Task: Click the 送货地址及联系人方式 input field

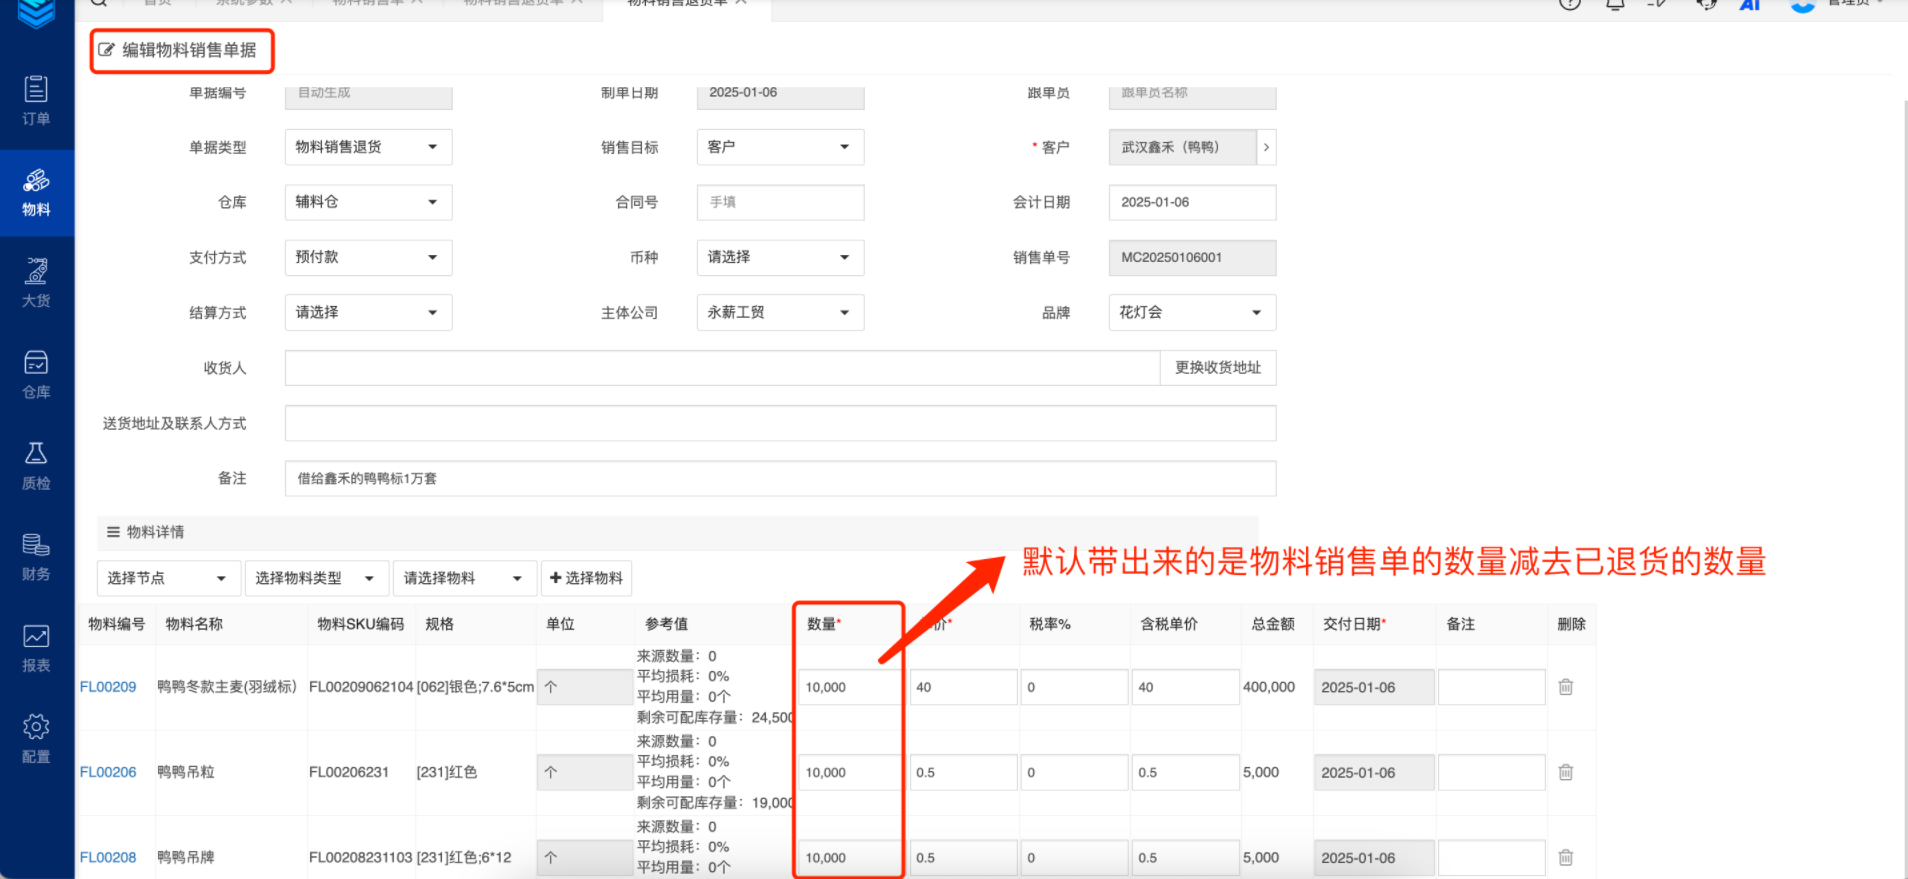Action: point(780,423)
